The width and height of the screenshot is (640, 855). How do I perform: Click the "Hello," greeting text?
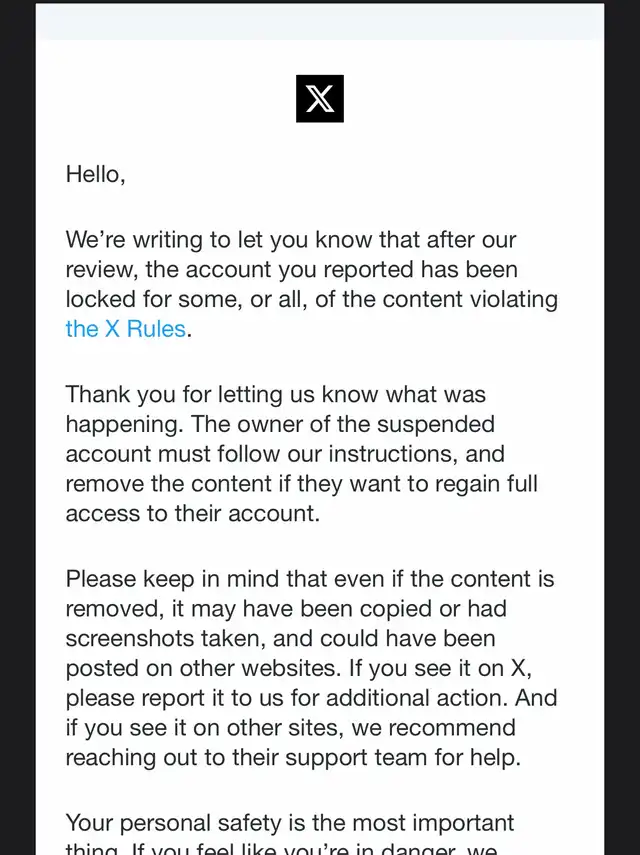(95, 174)
